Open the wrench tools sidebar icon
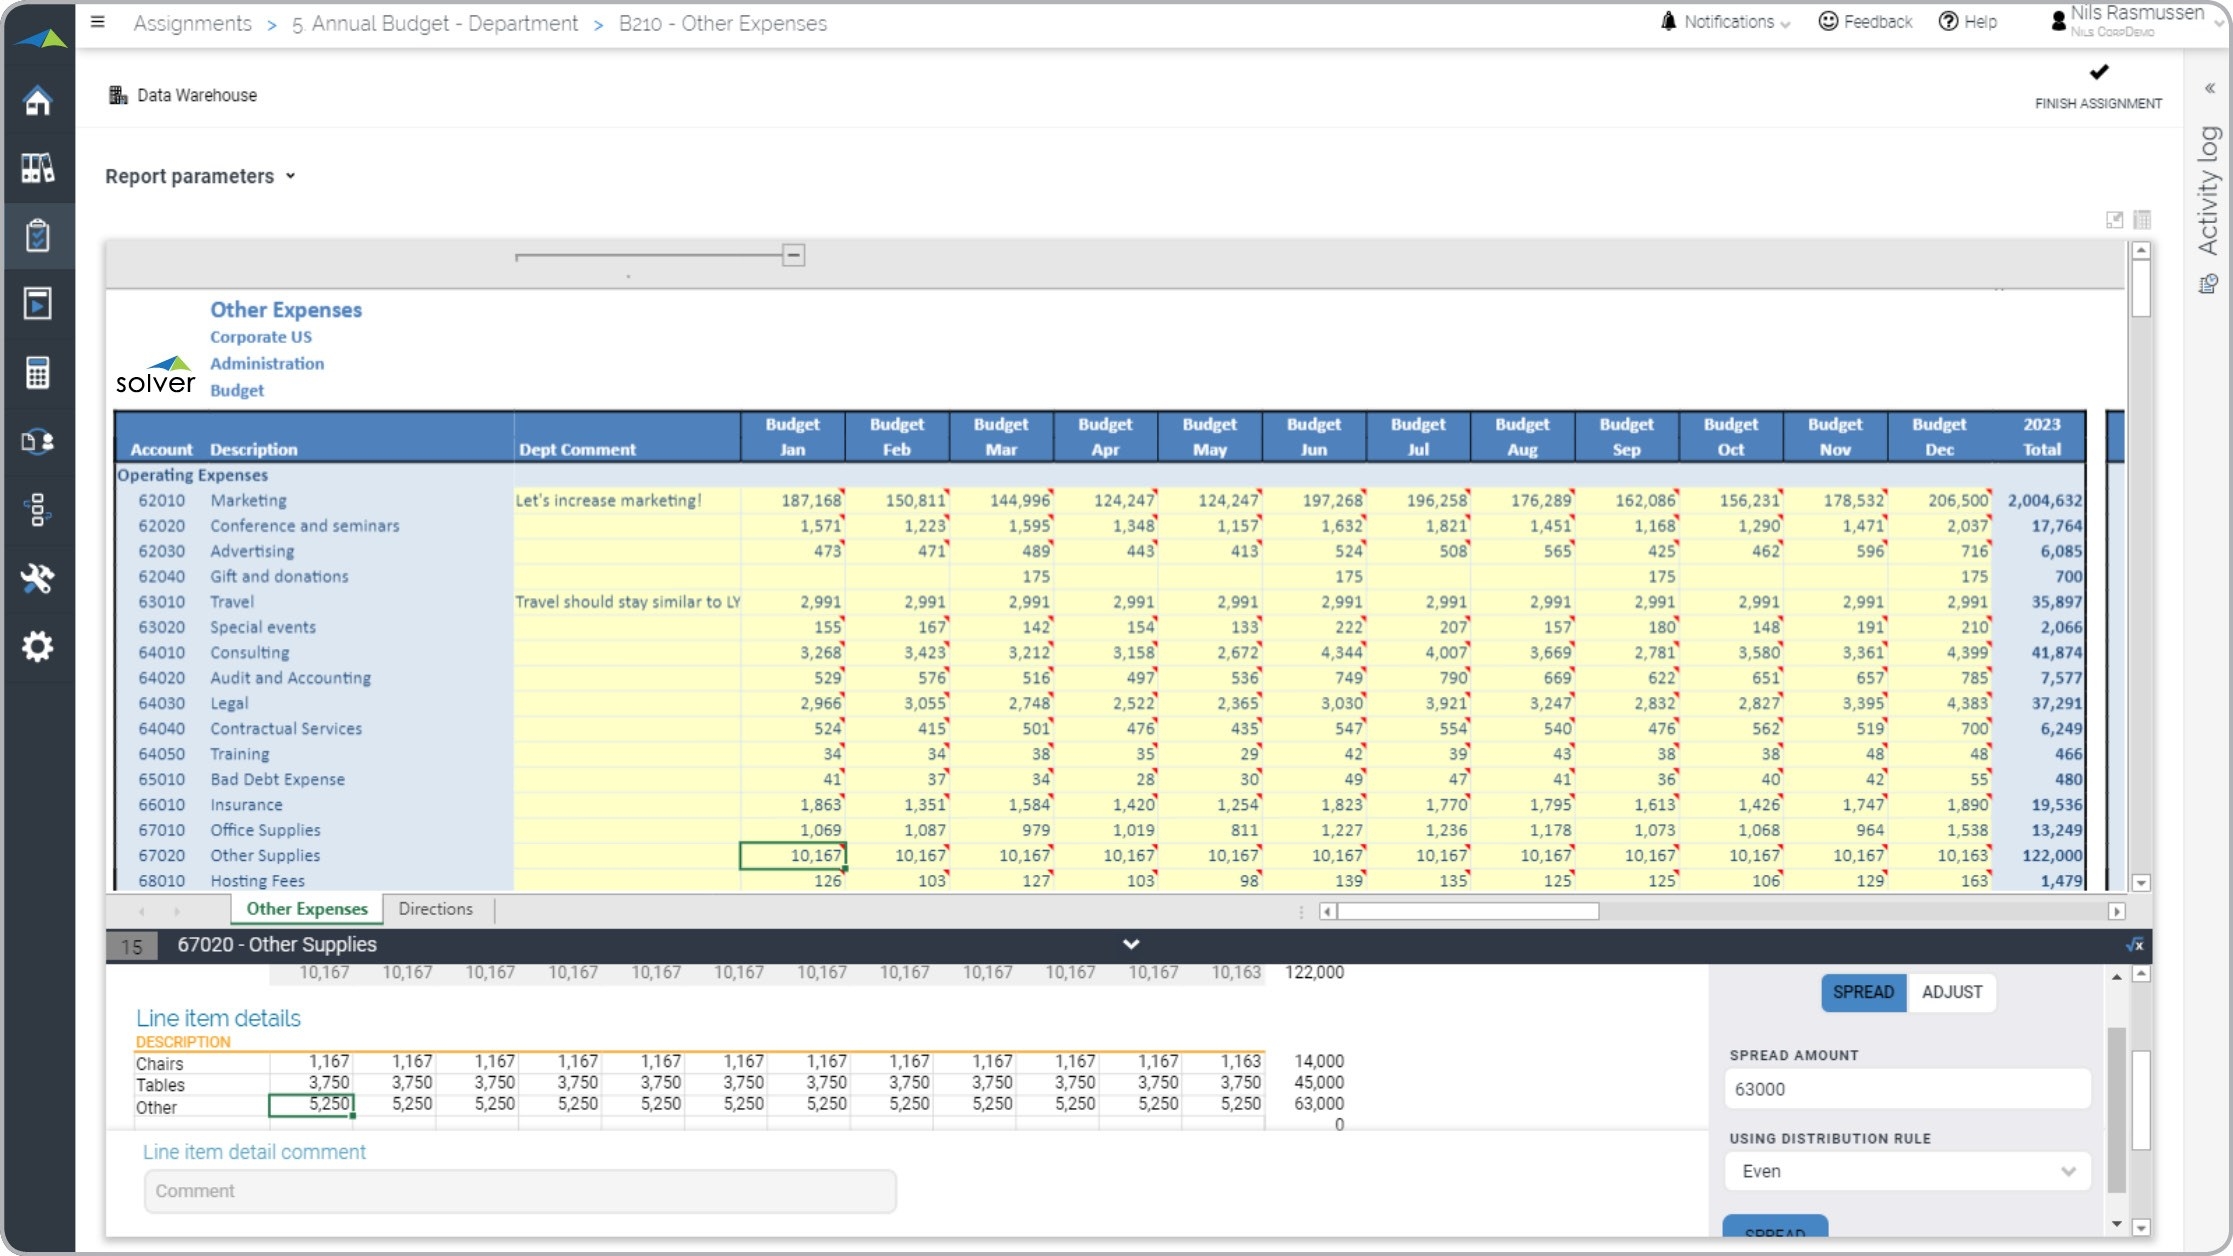 37,578
